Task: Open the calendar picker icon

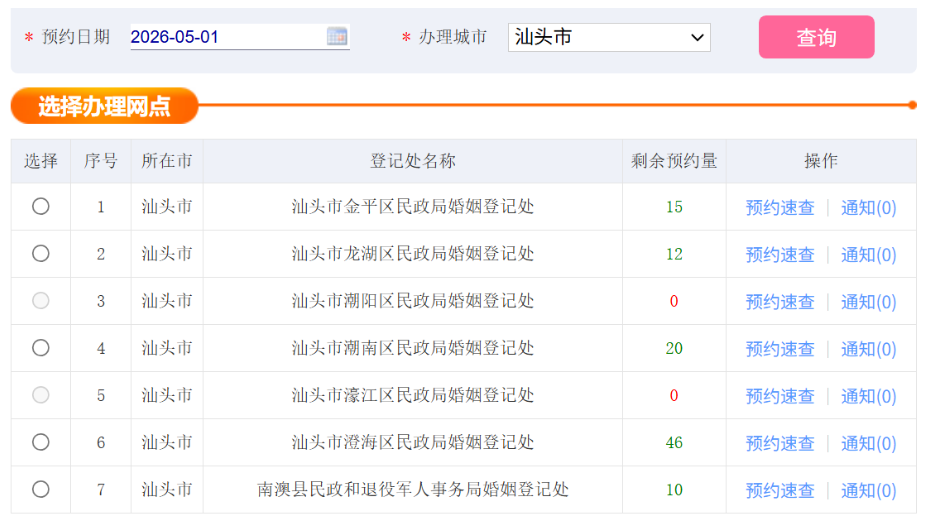Action: tap(337, 36)
